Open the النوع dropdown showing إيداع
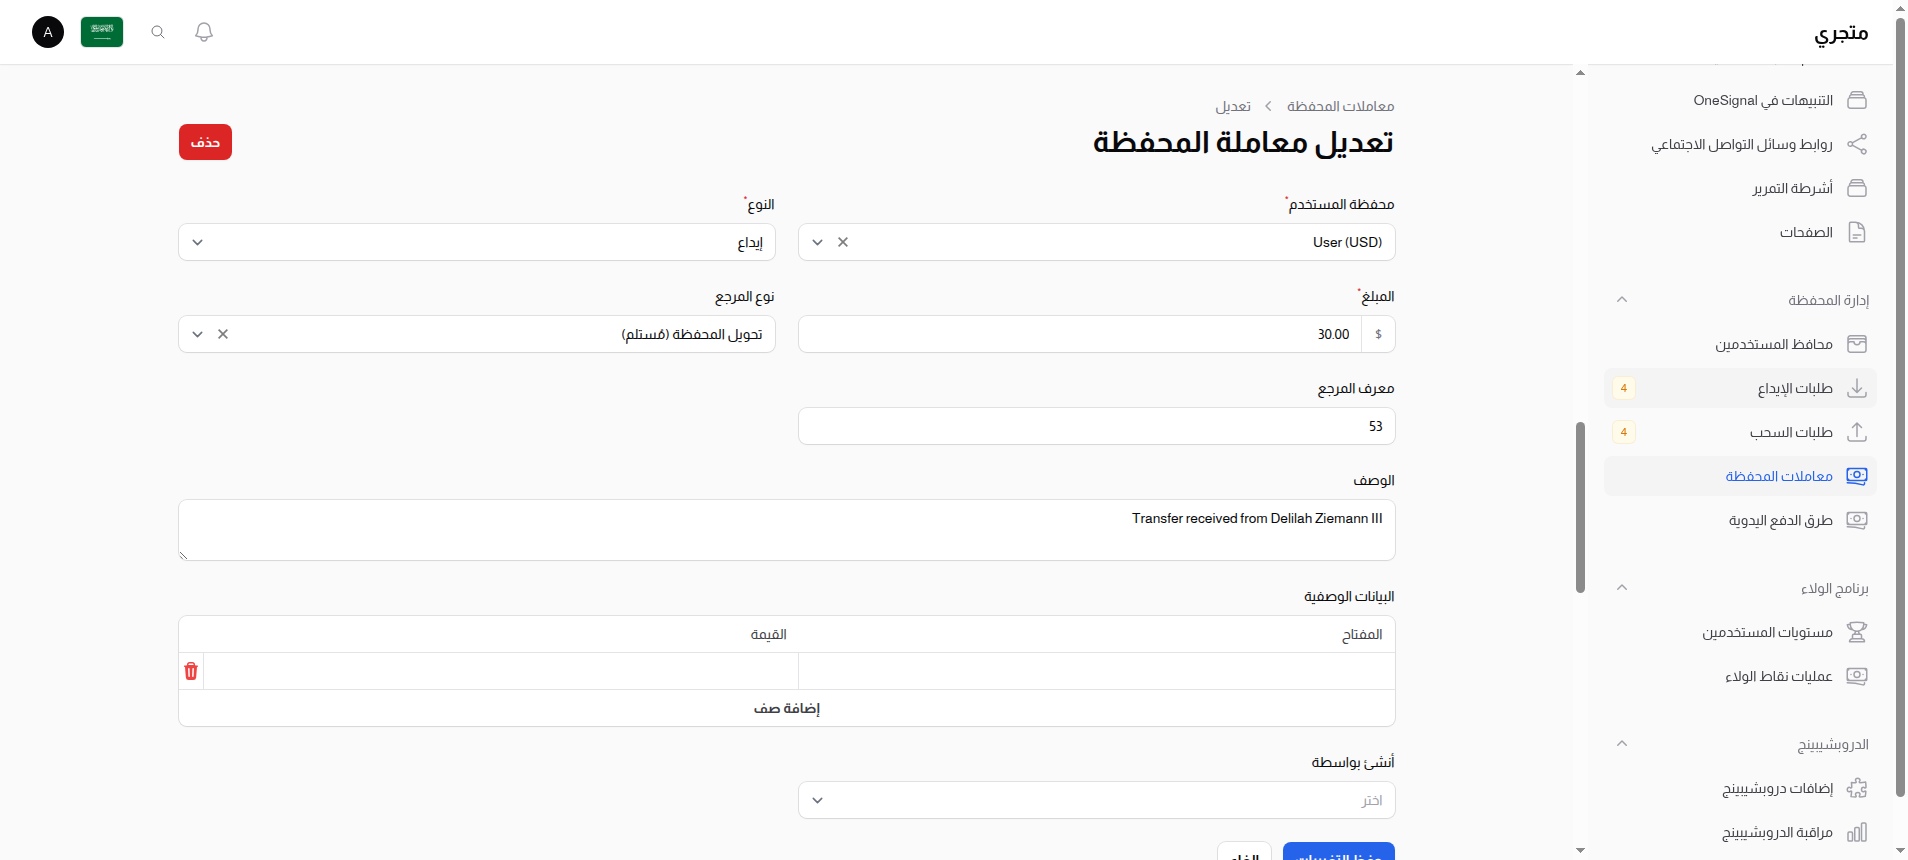 point(477,242)
